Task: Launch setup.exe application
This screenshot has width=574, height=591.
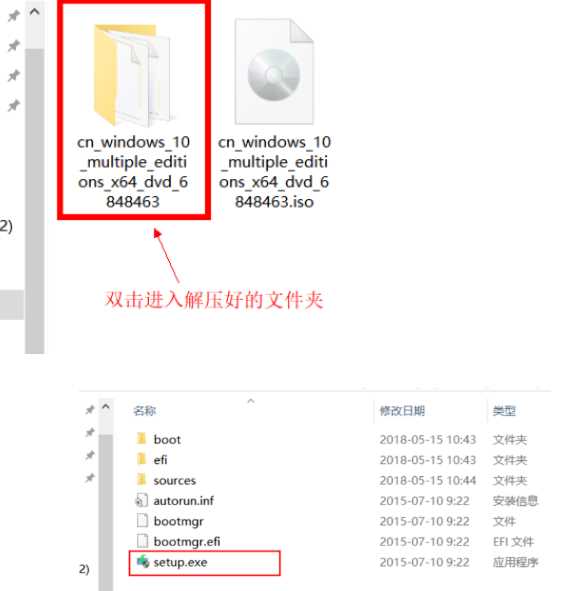Action: coord(204,563)
